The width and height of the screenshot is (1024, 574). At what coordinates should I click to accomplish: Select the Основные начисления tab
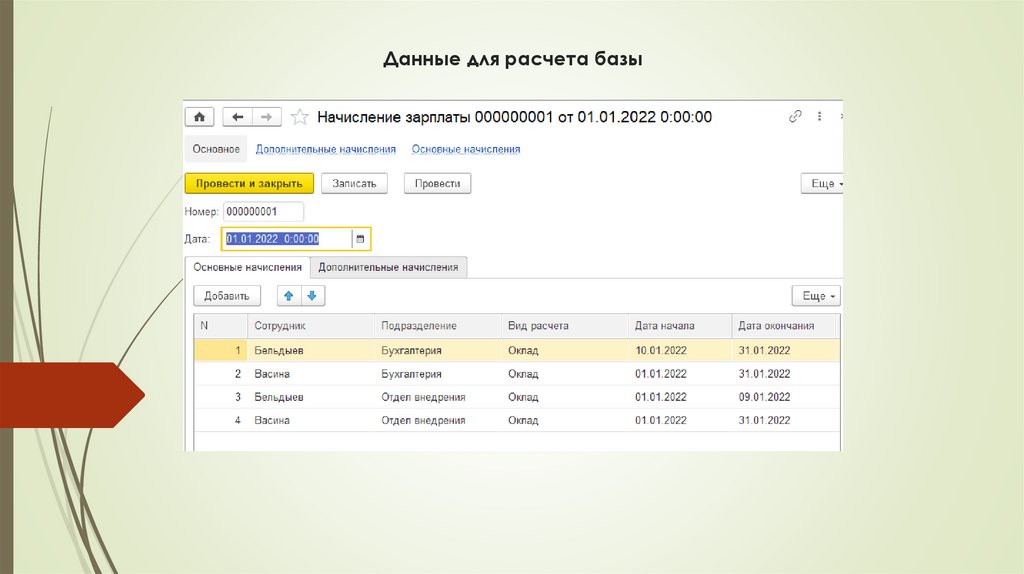[247, 267]
